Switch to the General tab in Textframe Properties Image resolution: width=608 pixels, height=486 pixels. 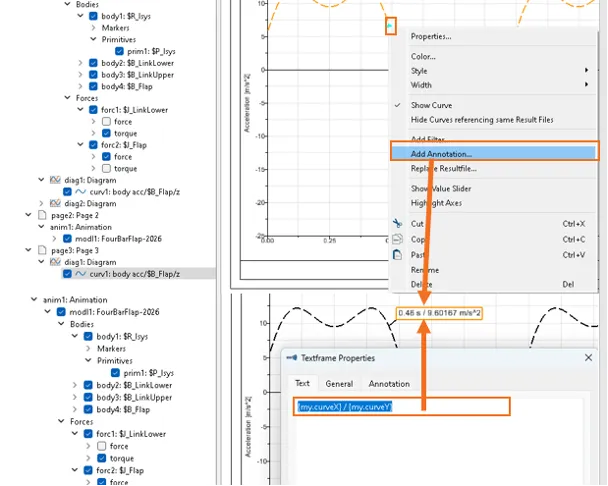pyautogui.click(x=339, y=384)
